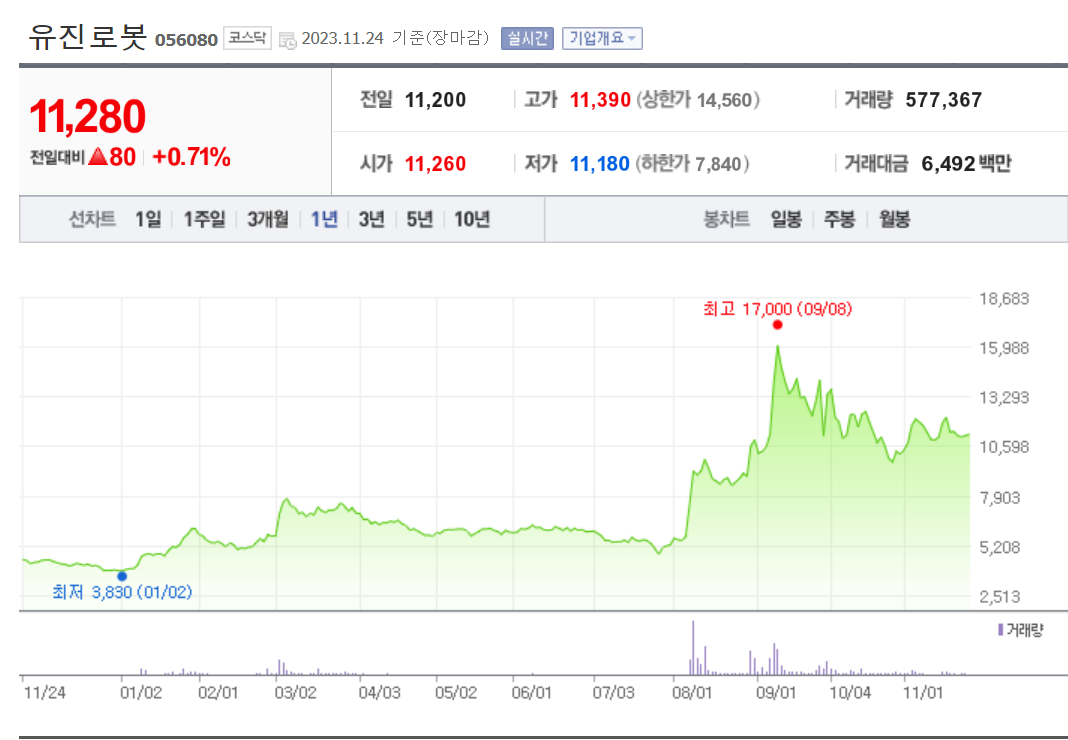Click the 고가 value 11,390
The height and width of the screenshot is (740, 1068).
coord(600,100)
